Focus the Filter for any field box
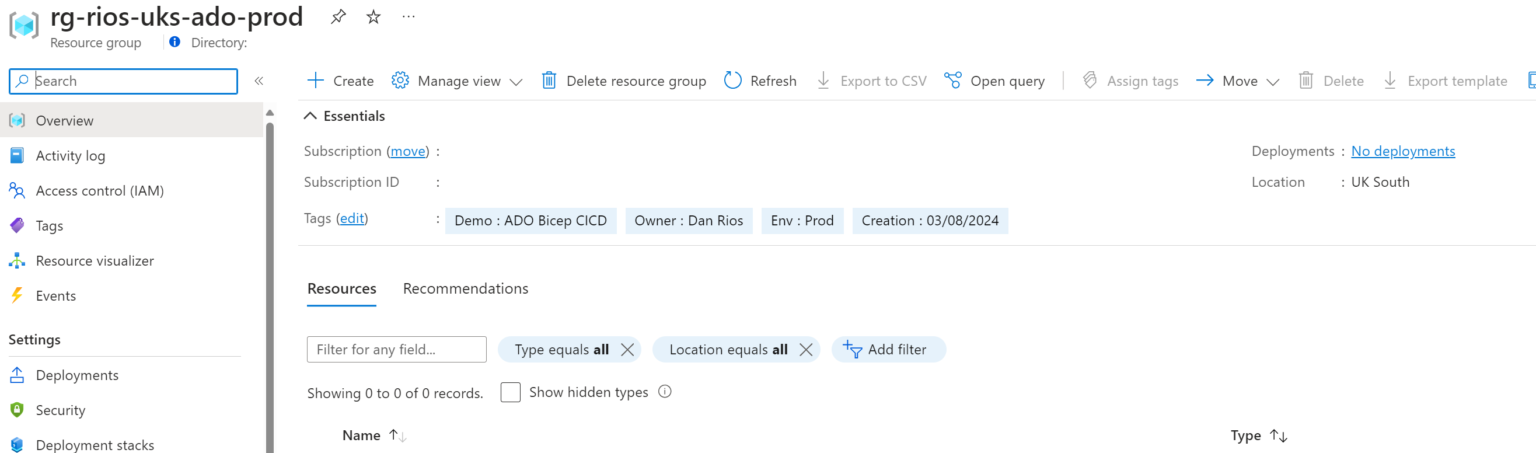 pyautogui.click(x=396, y=350)
